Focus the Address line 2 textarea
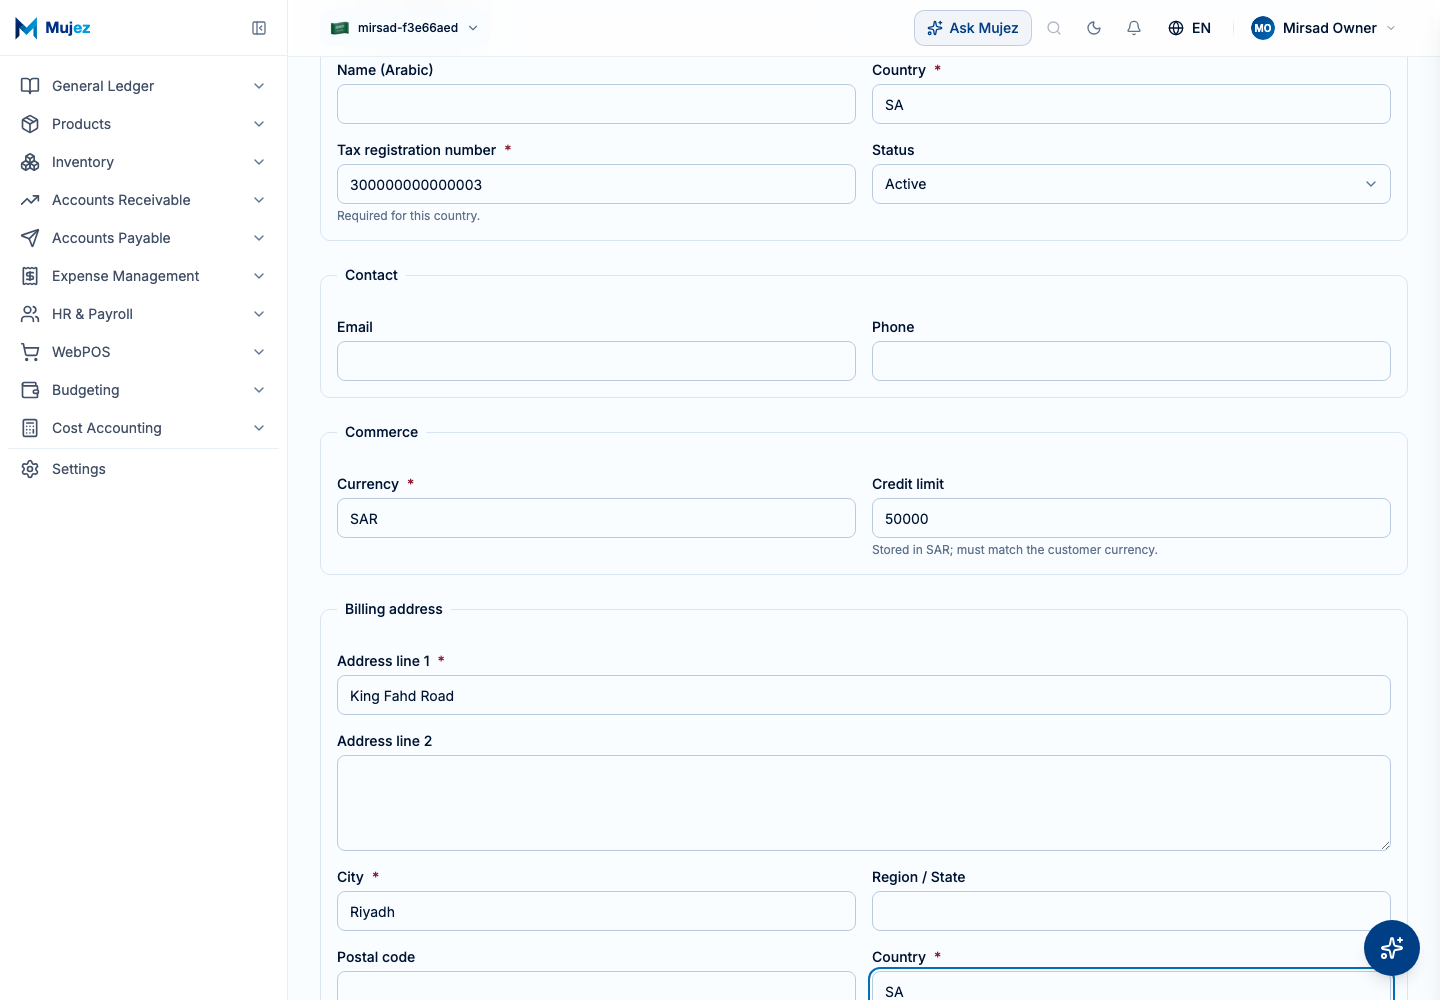Viewport: 1440px width, 1000px height. click(x=864, y=803)
